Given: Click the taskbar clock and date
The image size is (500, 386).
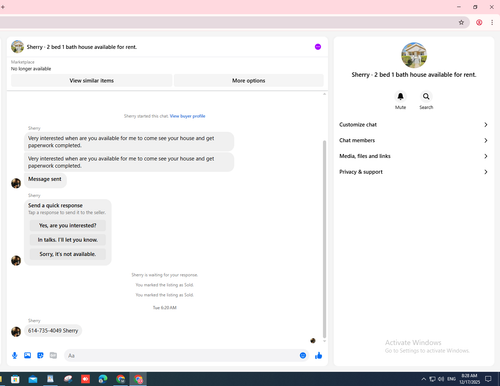Looking at the screenshot, I should coord(469,379).
